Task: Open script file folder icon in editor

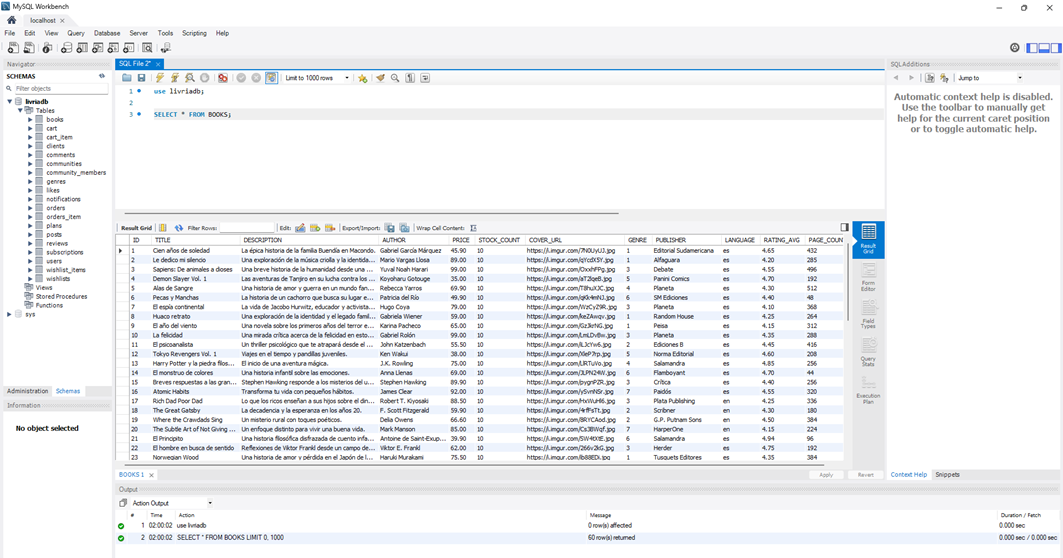Action: [127, 78]
